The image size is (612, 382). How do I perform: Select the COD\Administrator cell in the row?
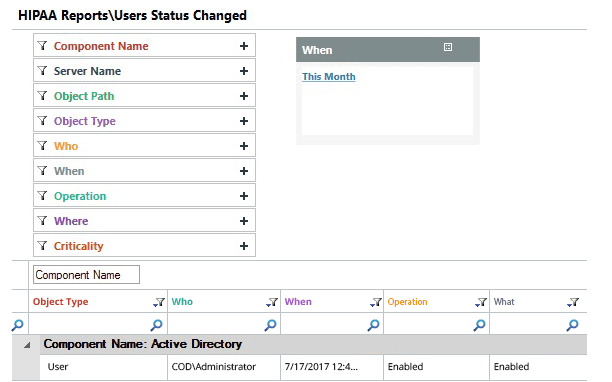point(224,367)
